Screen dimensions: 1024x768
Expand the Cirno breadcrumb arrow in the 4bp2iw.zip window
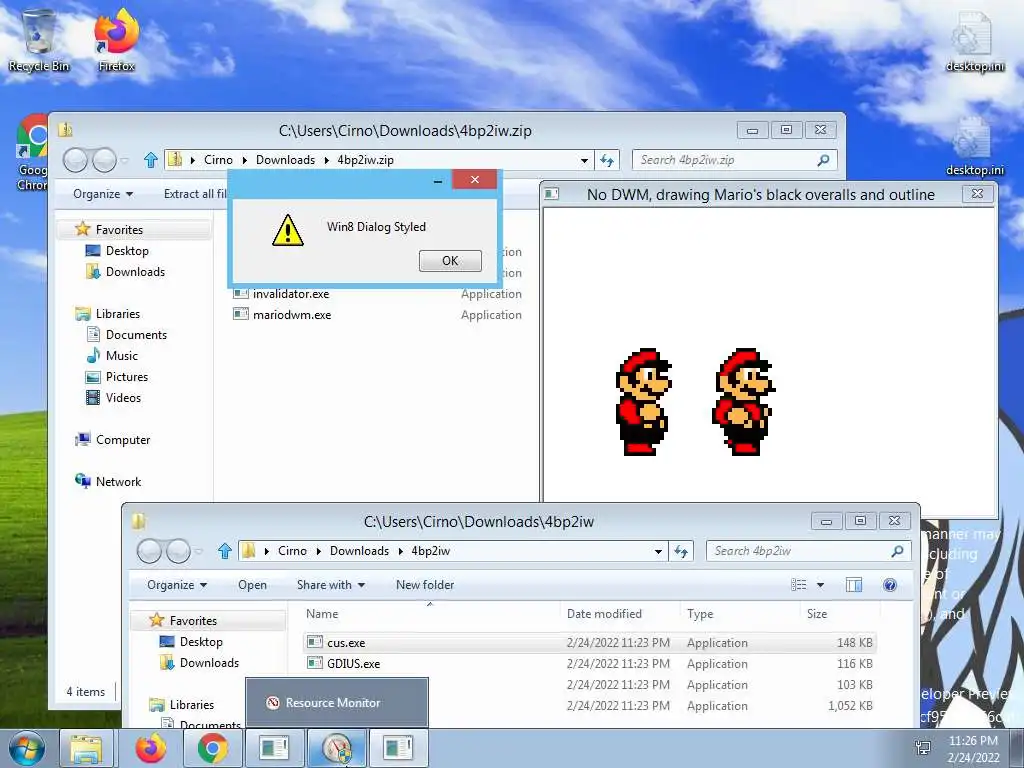point(244,160)
